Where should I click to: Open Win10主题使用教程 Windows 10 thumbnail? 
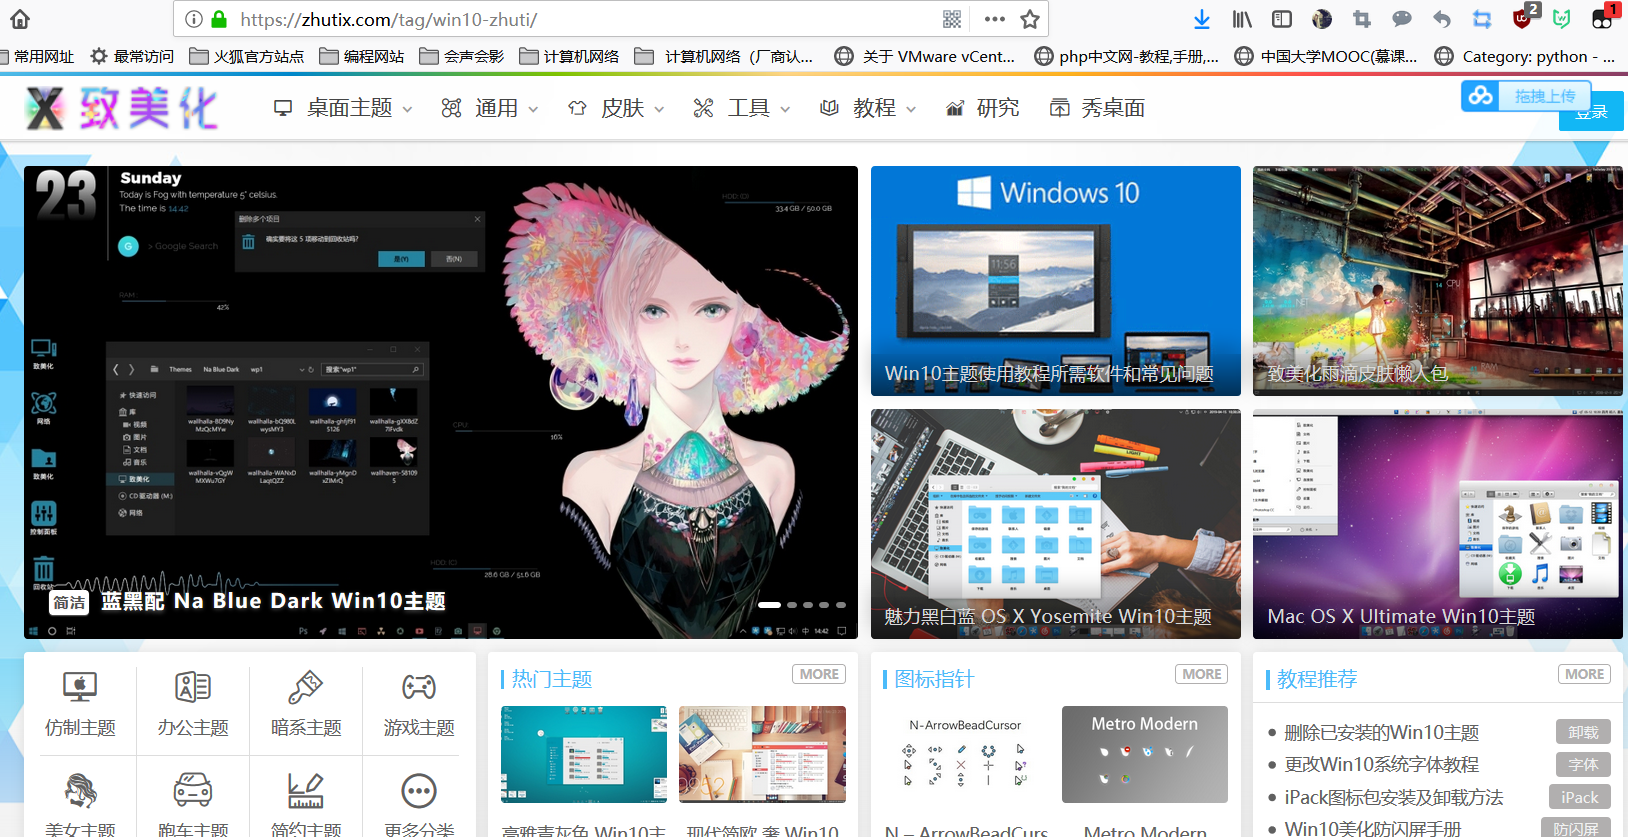1056,281
